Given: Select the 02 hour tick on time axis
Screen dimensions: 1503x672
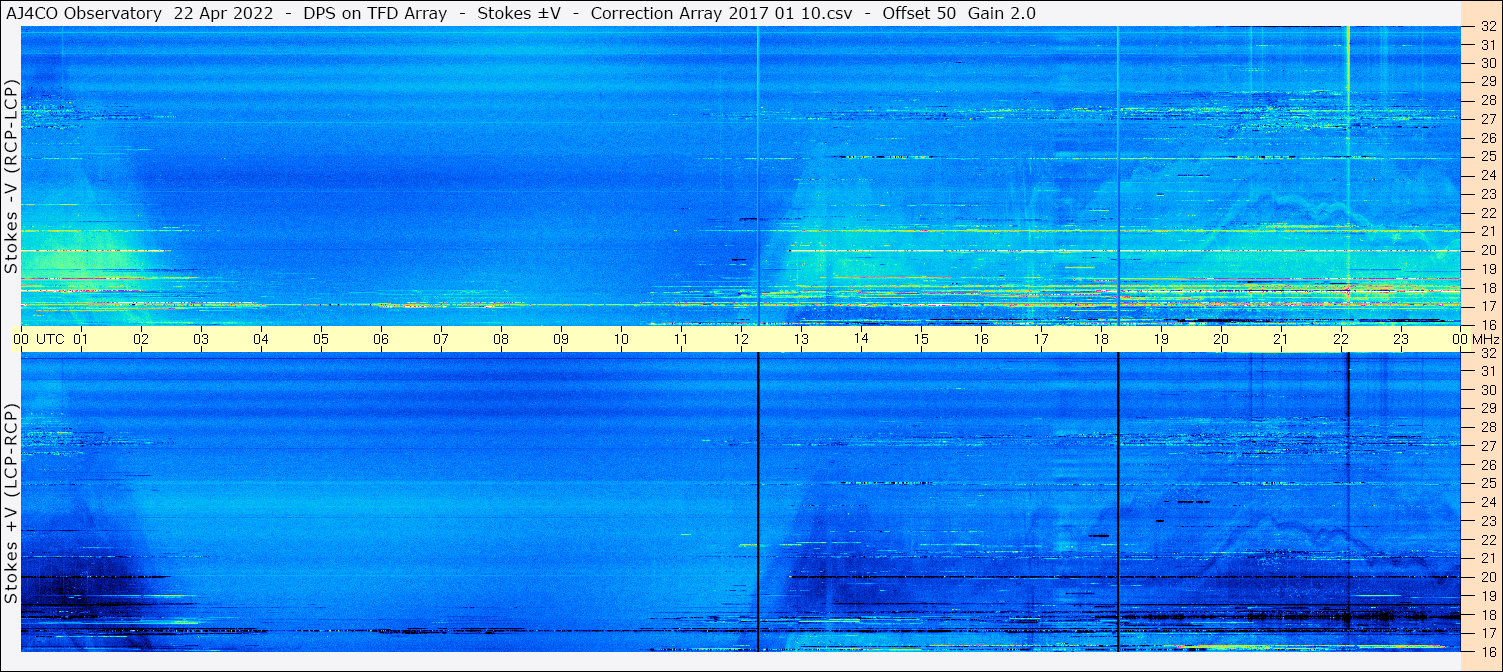Looking at the screenshot, I should [x=141, y=339].
